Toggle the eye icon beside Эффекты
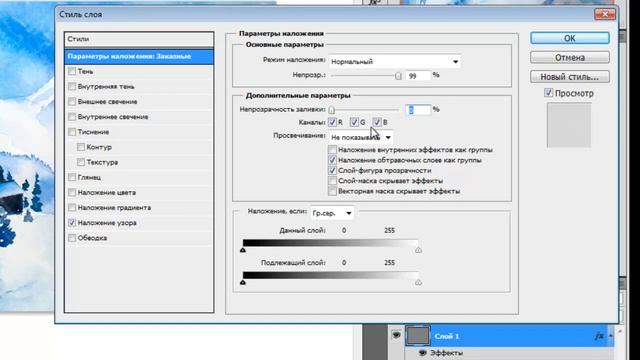Viewport: 640px width, 360px height. coord(422,353)
